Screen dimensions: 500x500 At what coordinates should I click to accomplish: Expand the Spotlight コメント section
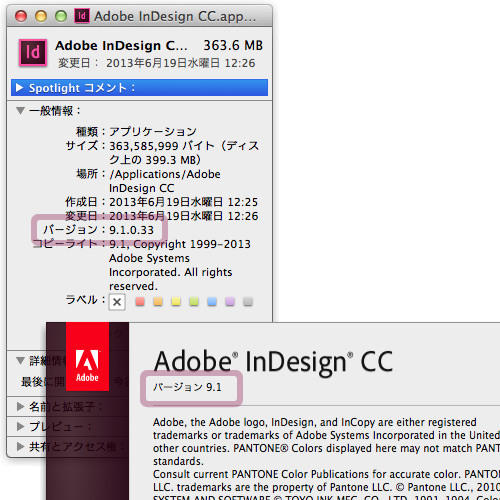coord(20,88)
